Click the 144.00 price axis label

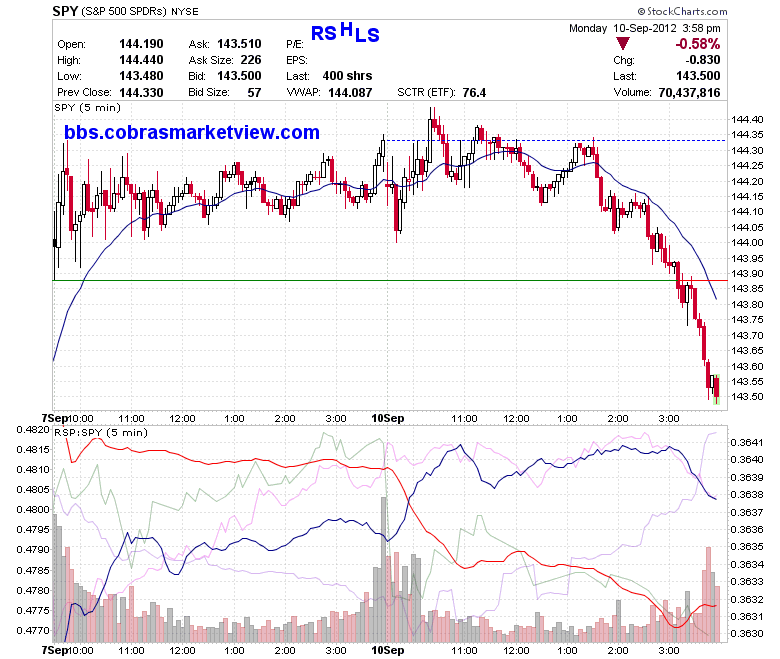(747, 243)
